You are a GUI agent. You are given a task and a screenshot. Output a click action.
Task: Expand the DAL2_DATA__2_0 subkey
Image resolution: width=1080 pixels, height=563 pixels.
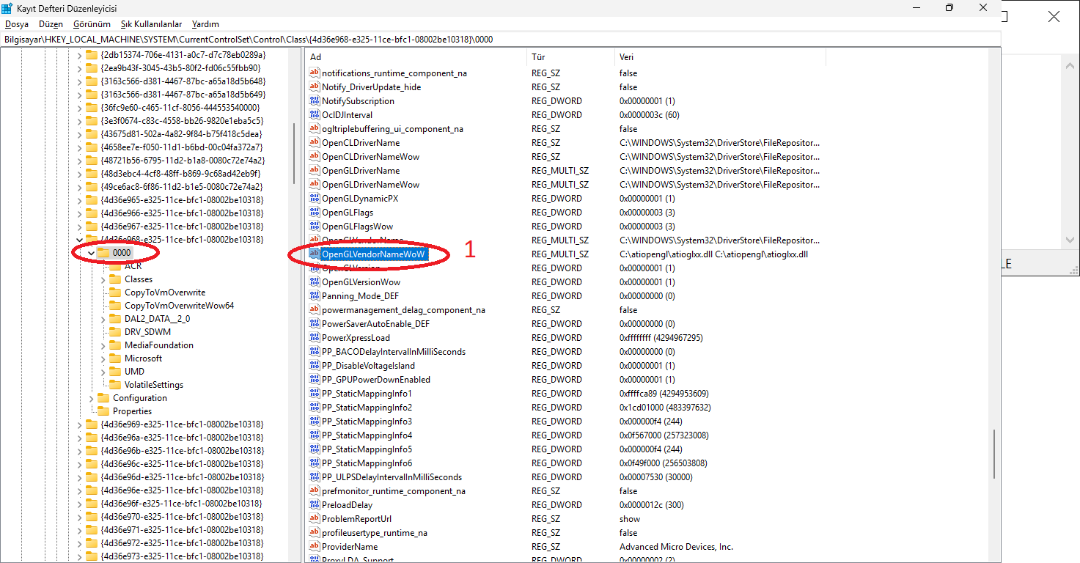pos(103,319)
